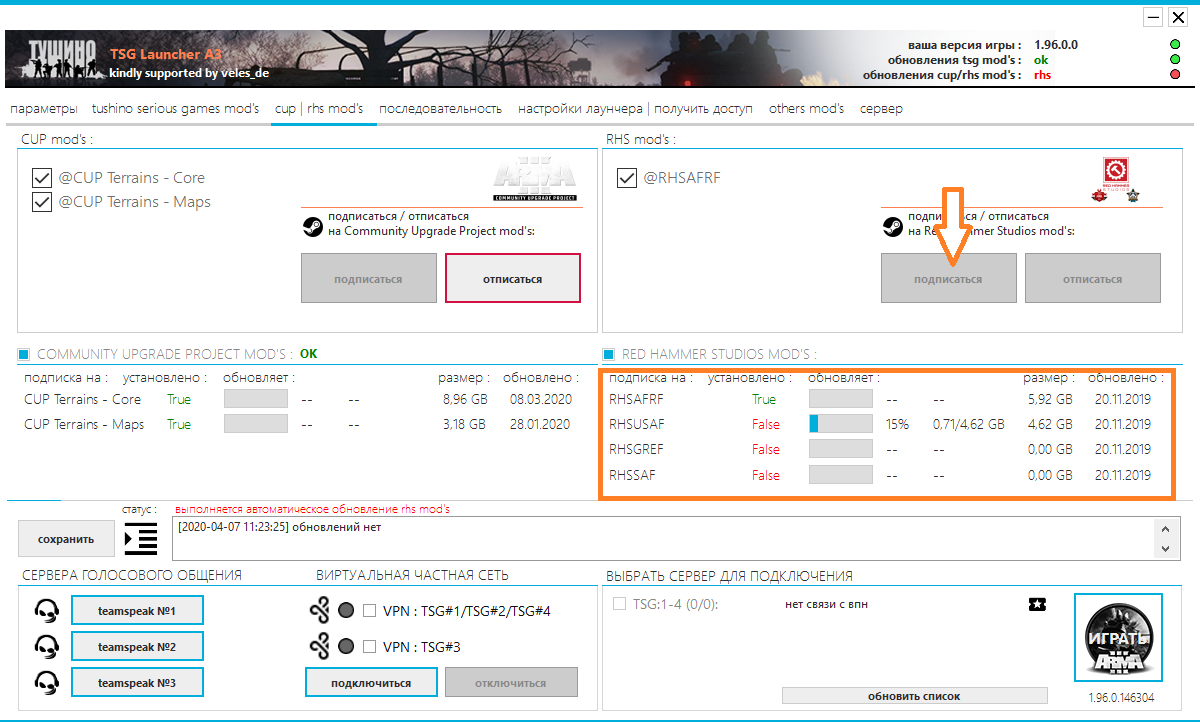Screen dimensions: 1200x722
Task: Enable the VPN: TSG#3 checkbox
Action: [369, 647]
